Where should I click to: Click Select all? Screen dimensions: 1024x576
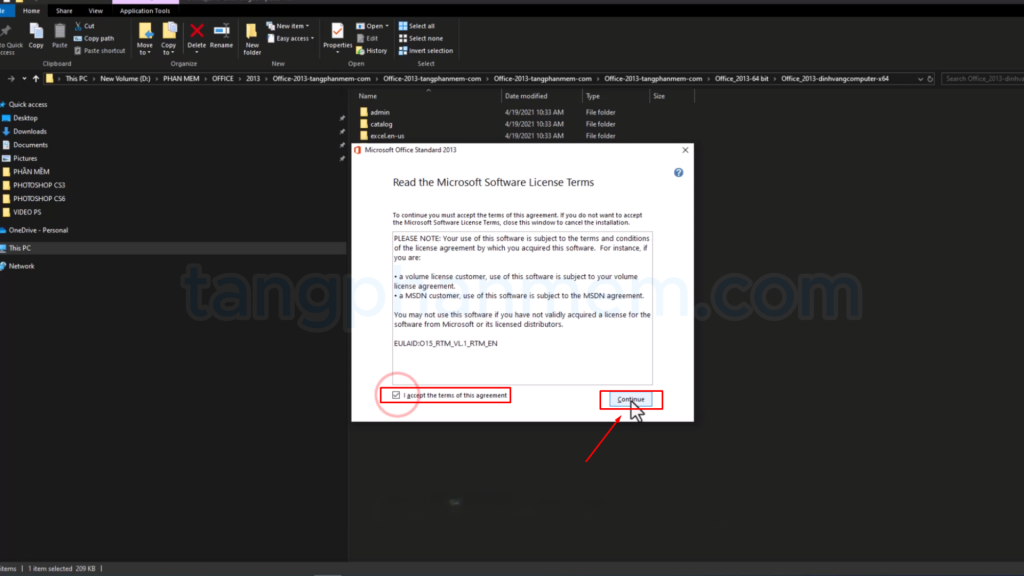tap(417, 26)
